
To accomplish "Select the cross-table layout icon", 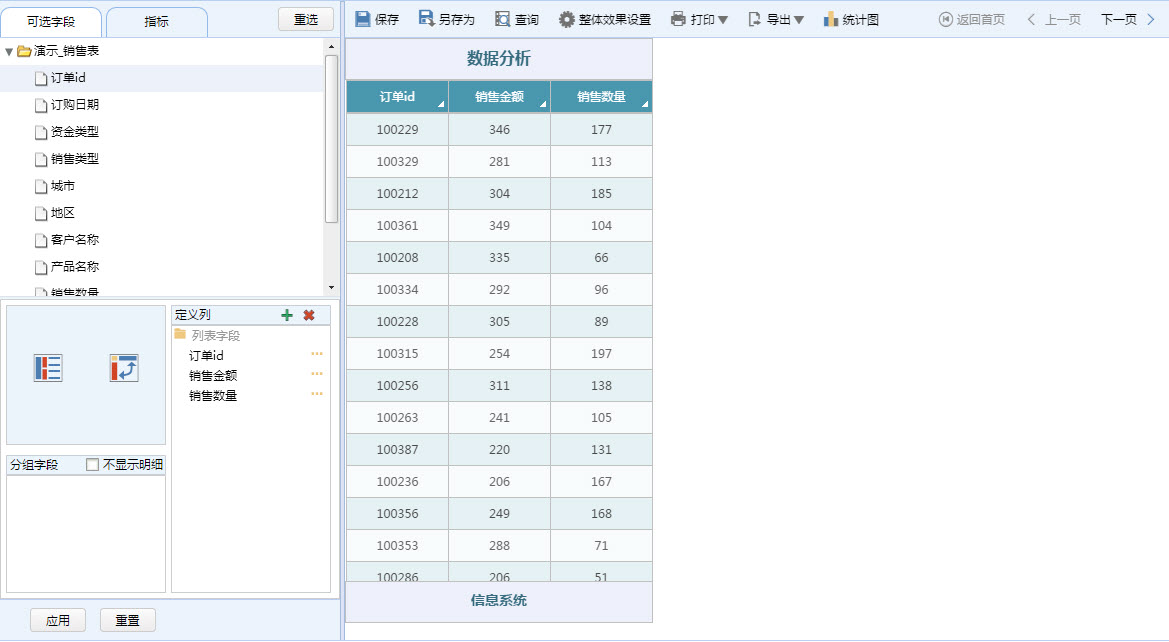I will [x=124, y=368].
